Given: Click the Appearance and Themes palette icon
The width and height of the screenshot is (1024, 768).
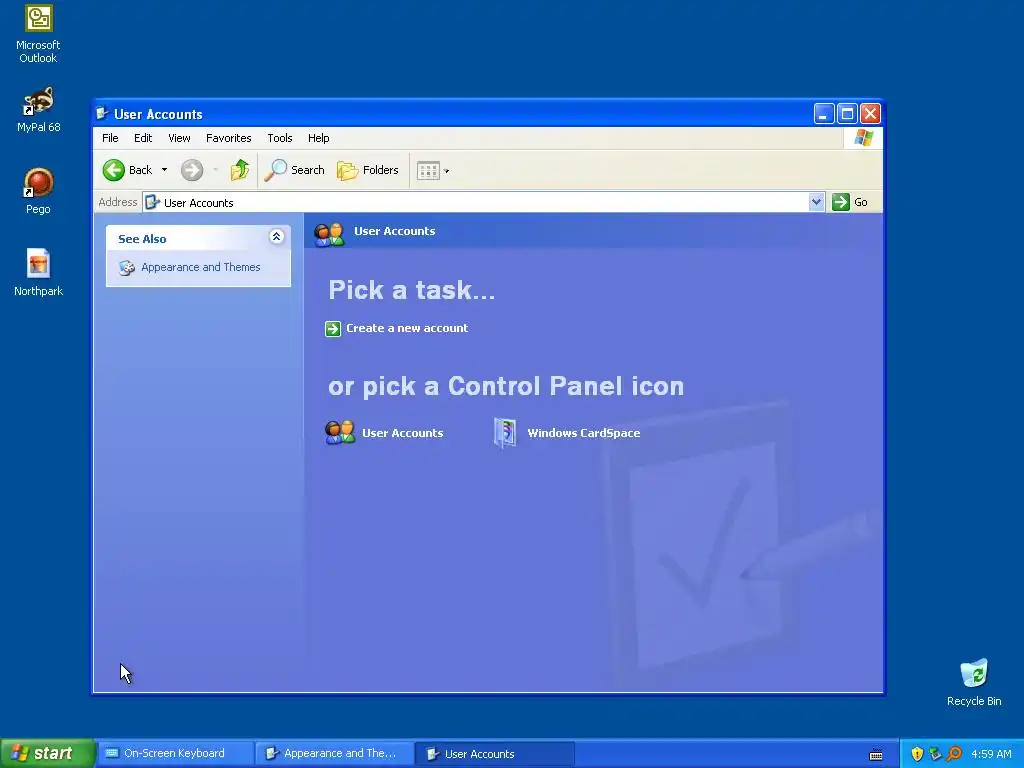Looking at the screenshot, I should [127, 268].
